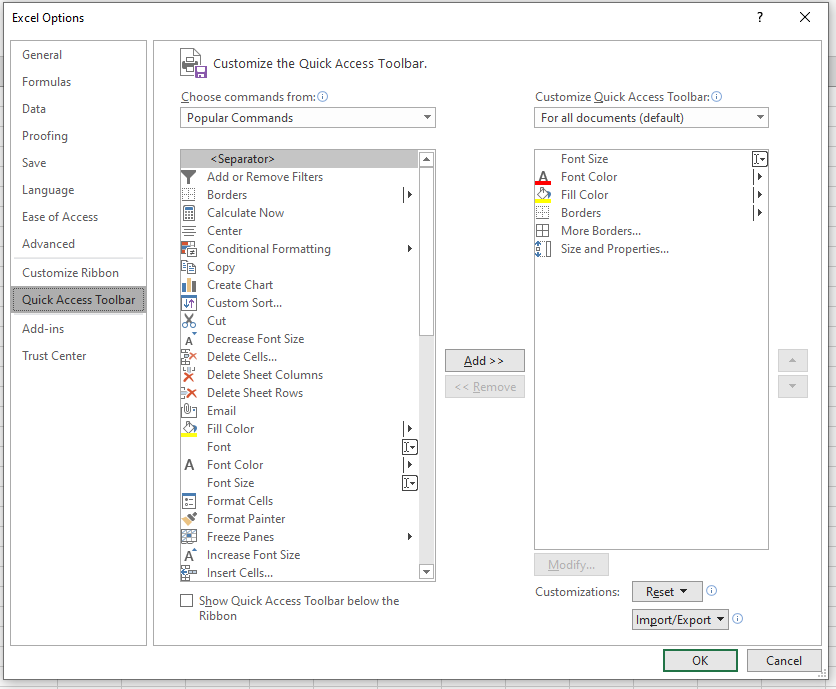836x689 pixels.
Task: Select the More Borders grid icon
Action: 543,231
